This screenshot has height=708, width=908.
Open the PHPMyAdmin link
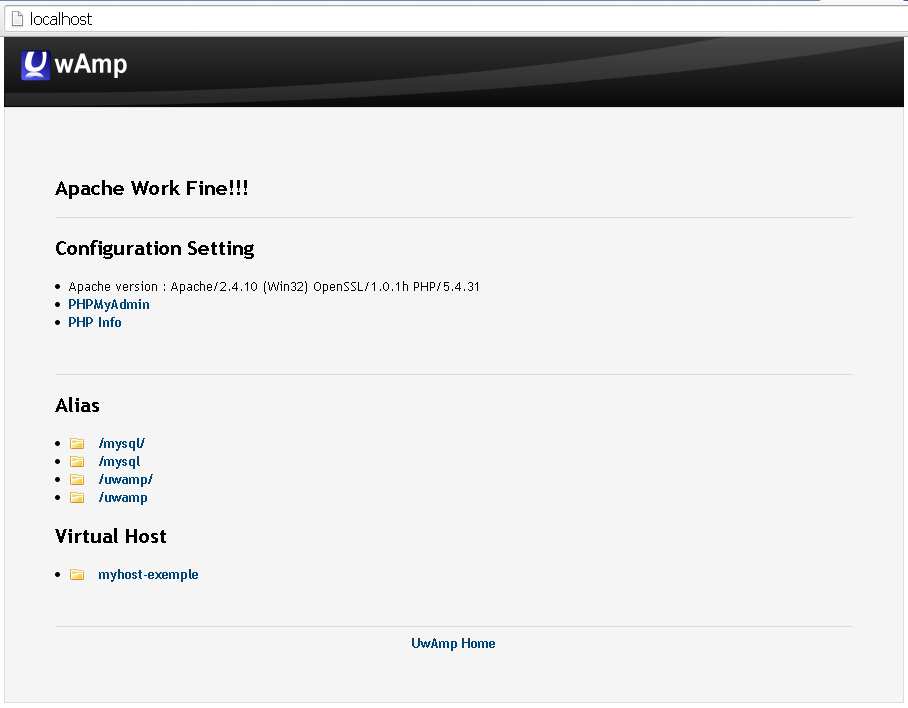click(x=109, y=305)
